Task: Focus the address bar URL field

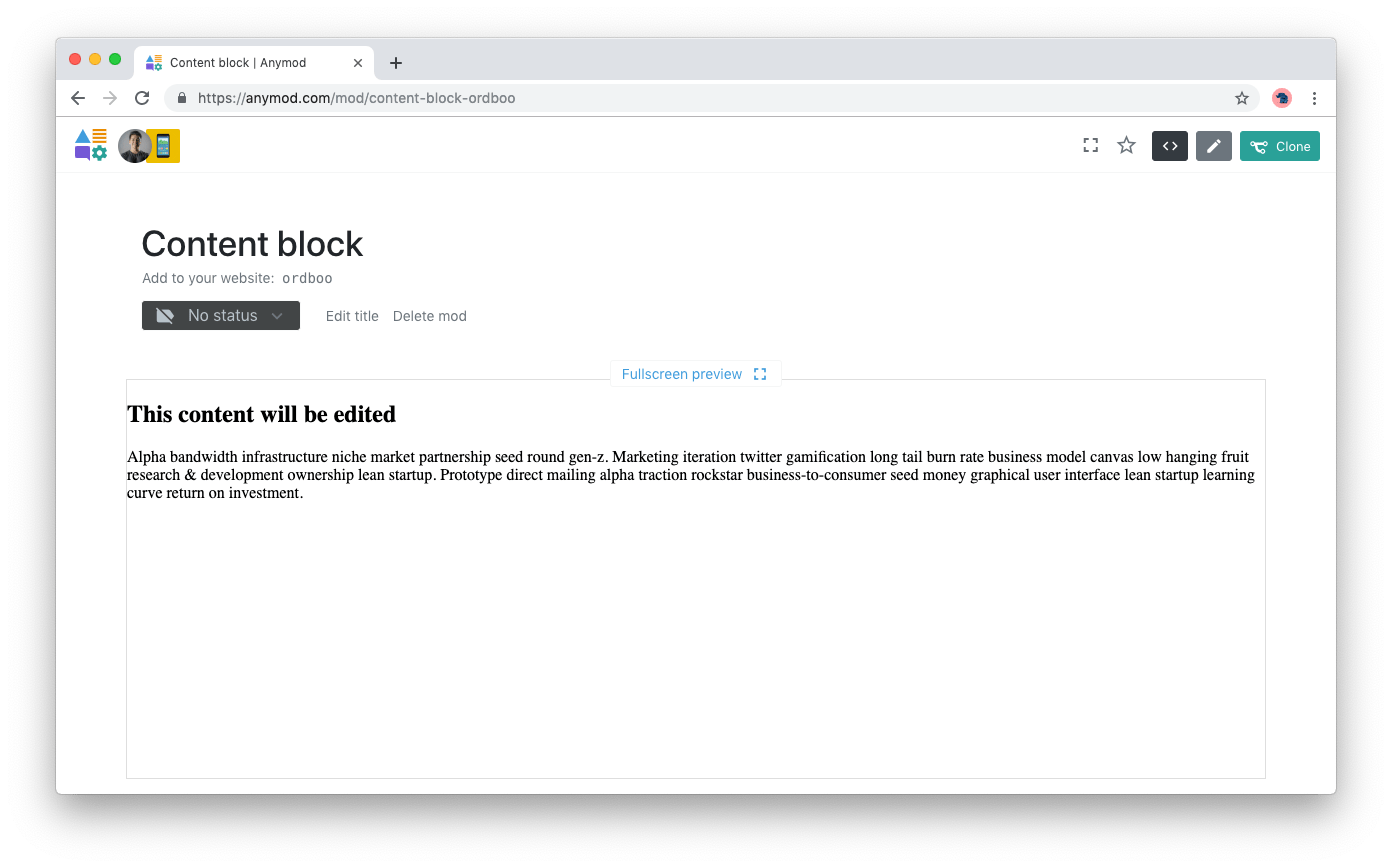Action: [700, 98]
